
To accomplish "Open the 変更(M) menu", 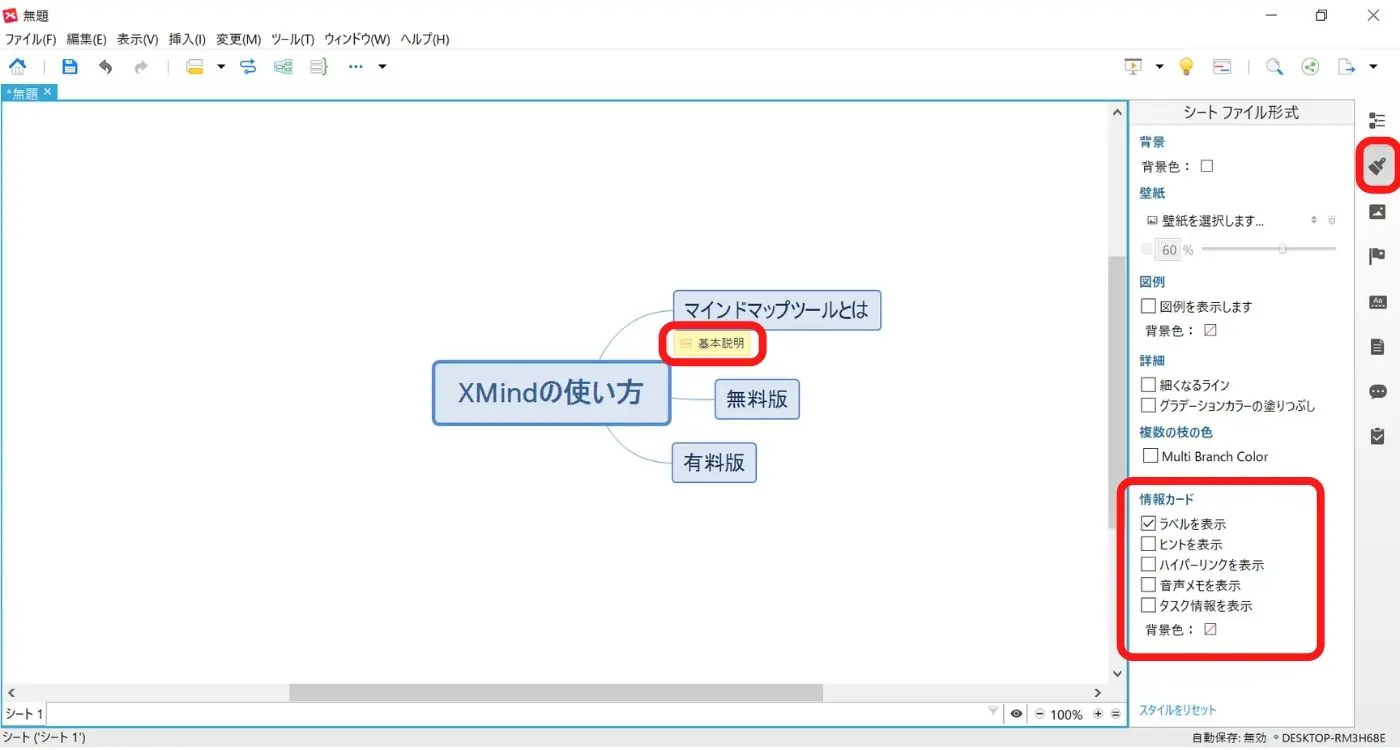I will coord(238,39).
